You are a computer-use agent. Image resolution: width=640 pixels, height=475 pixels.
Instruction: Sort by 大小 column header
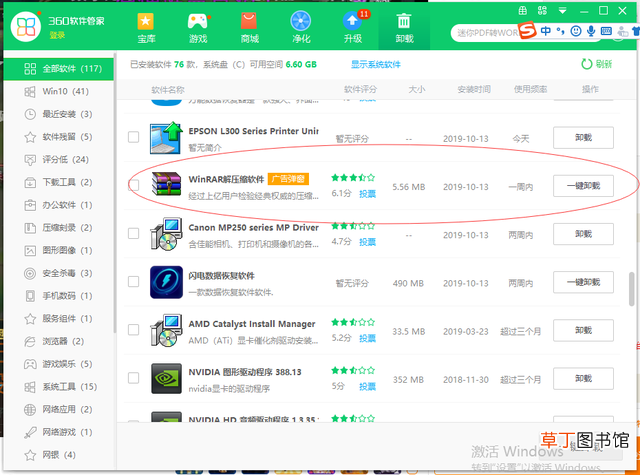(x=417, y=89)
